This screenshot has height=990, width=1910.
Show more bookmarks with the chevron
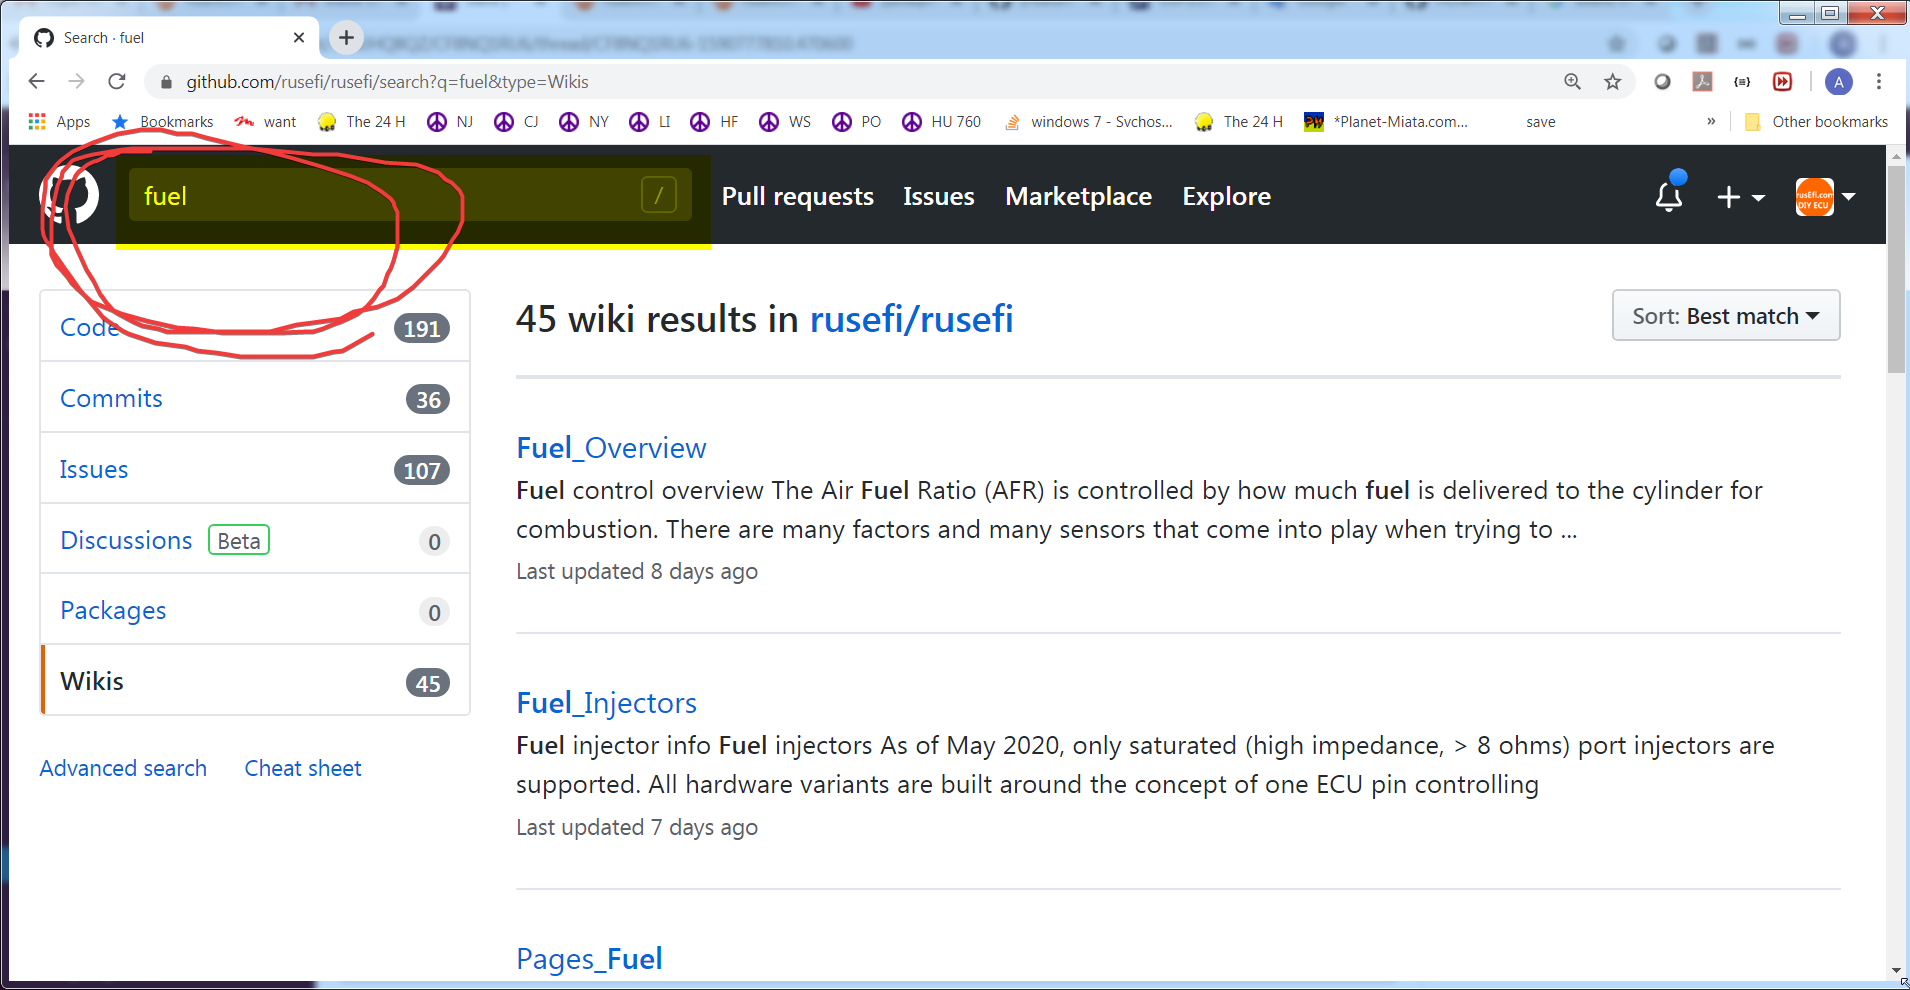(1711, 122)
